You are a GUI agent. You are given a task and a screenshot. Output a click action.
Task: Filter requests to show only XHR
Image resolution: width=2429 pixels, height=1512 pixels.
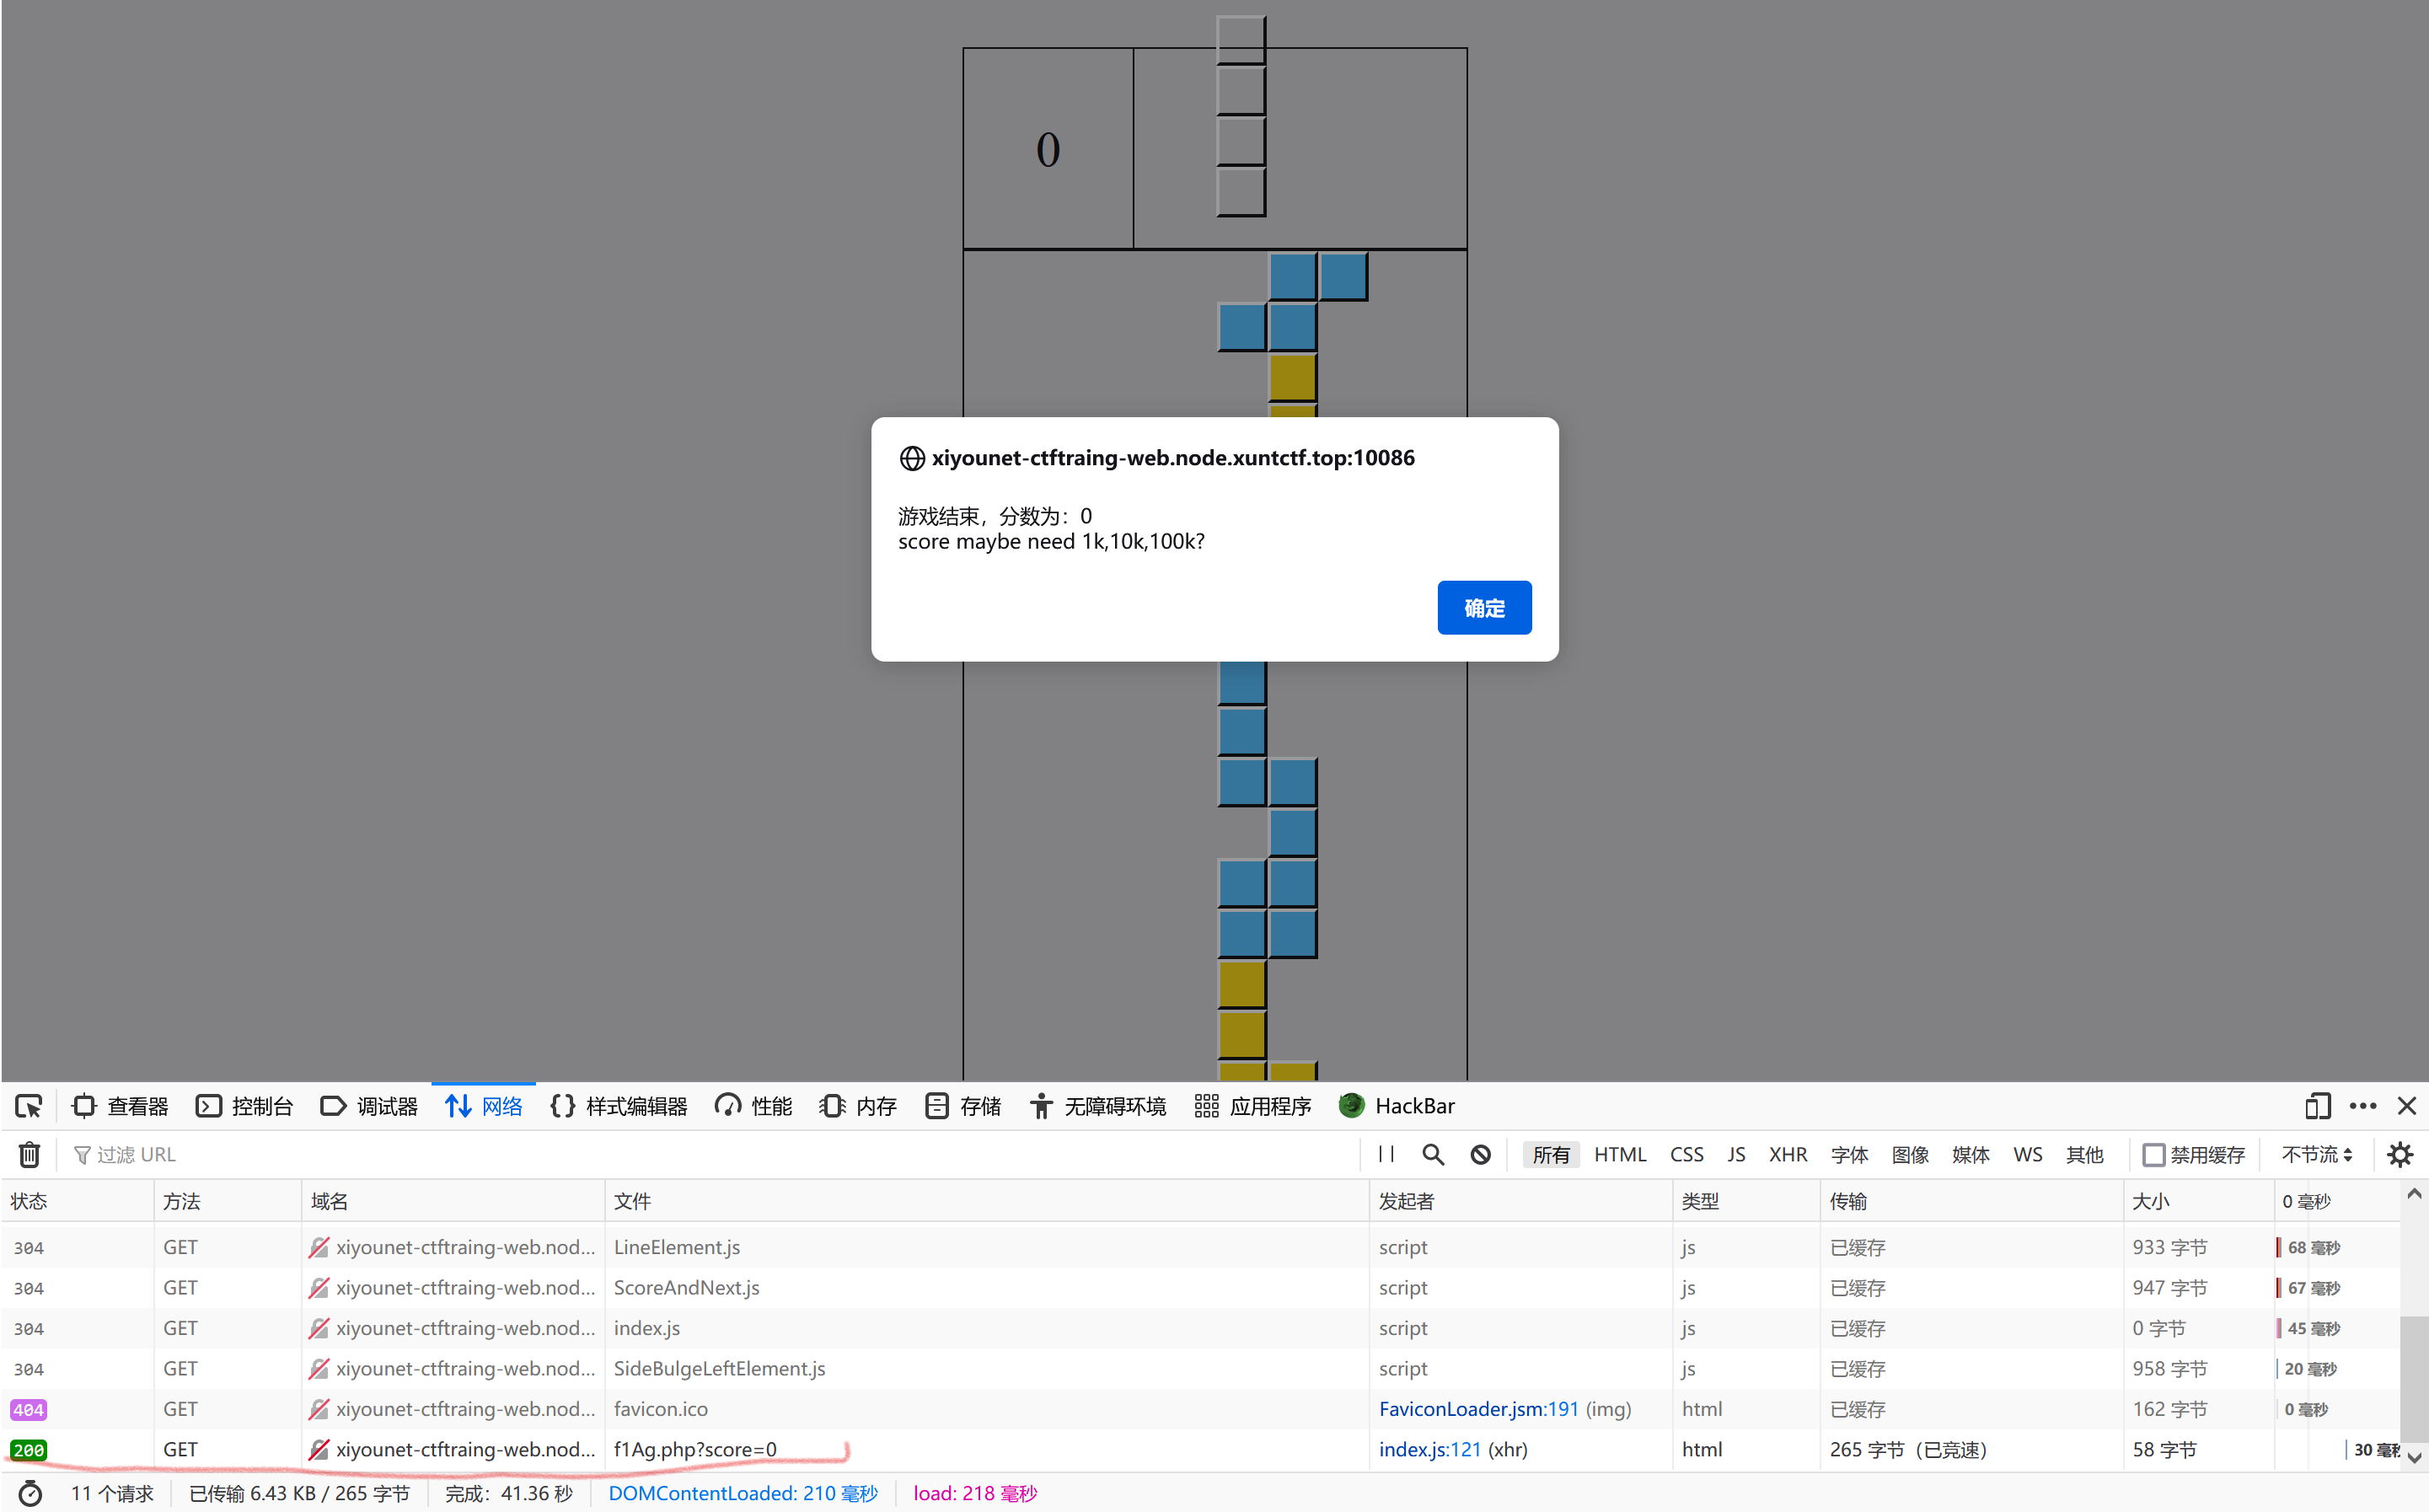(1788, 1154)
